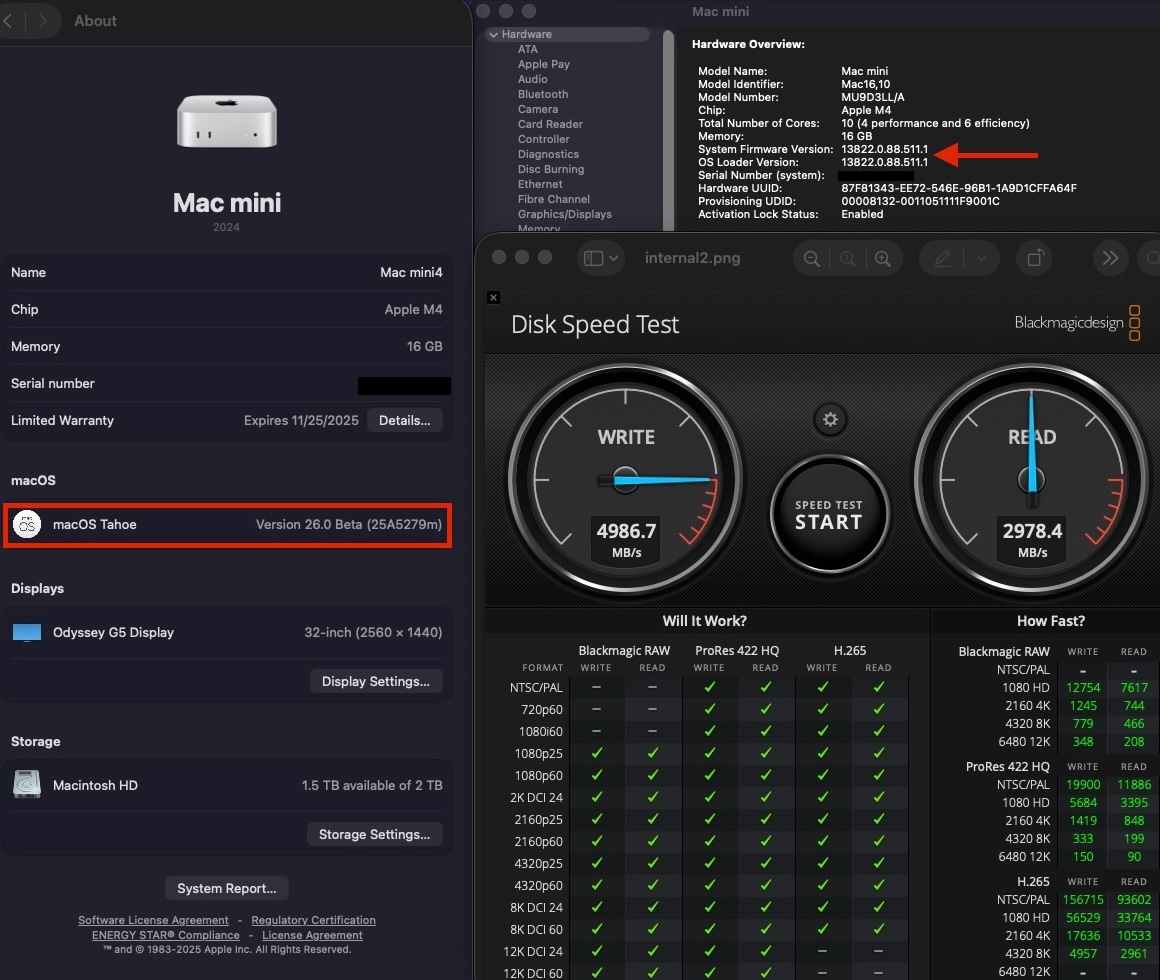Select Ethernet in Hardware list
This screenshot has height=980, width=1160.
click(x=540, y=184)
